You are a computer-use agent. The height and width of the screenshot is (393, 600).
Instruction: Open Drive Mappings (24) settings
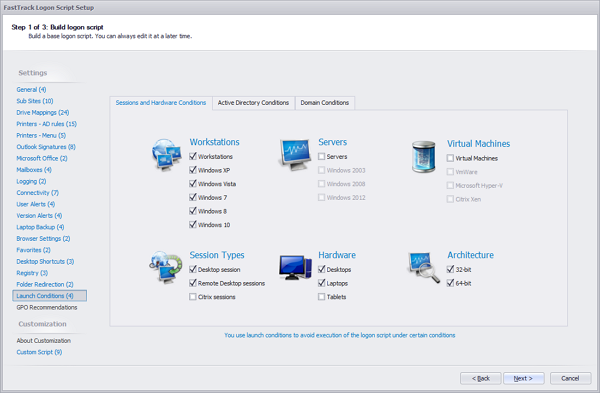[x=42, y=113]
